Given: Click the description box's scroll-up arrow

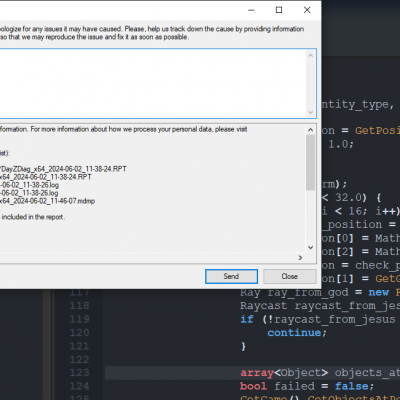Looking at the screenshot, I should [311, 55].
